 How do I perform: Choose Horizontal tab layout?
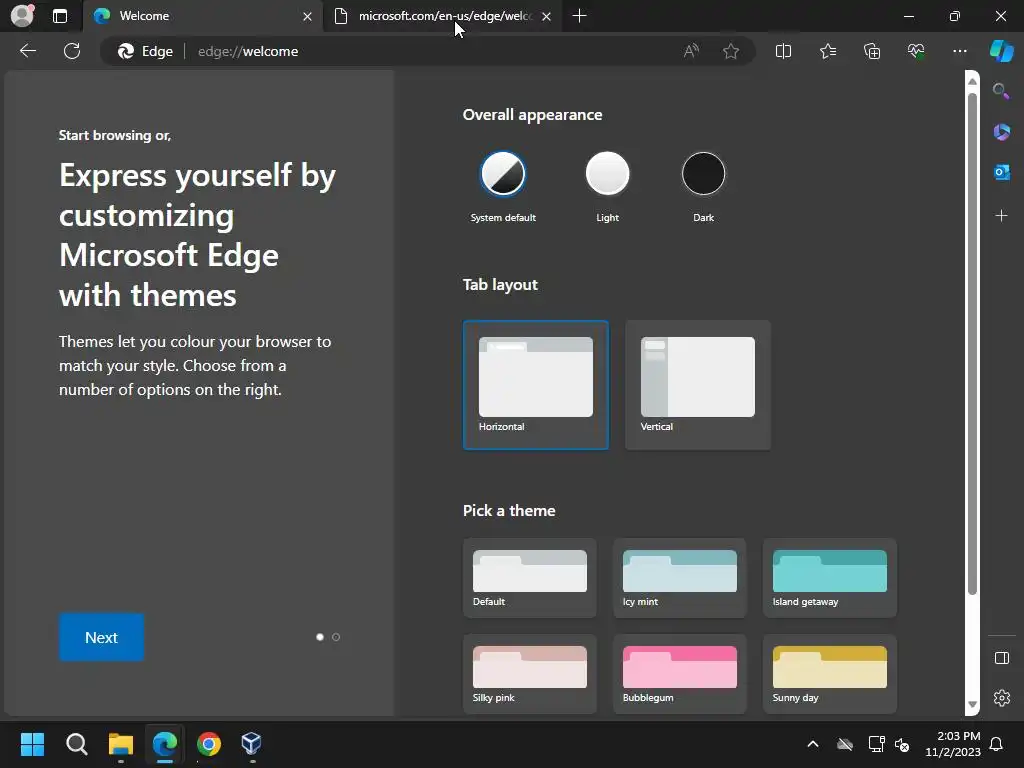tap(536, 385)
